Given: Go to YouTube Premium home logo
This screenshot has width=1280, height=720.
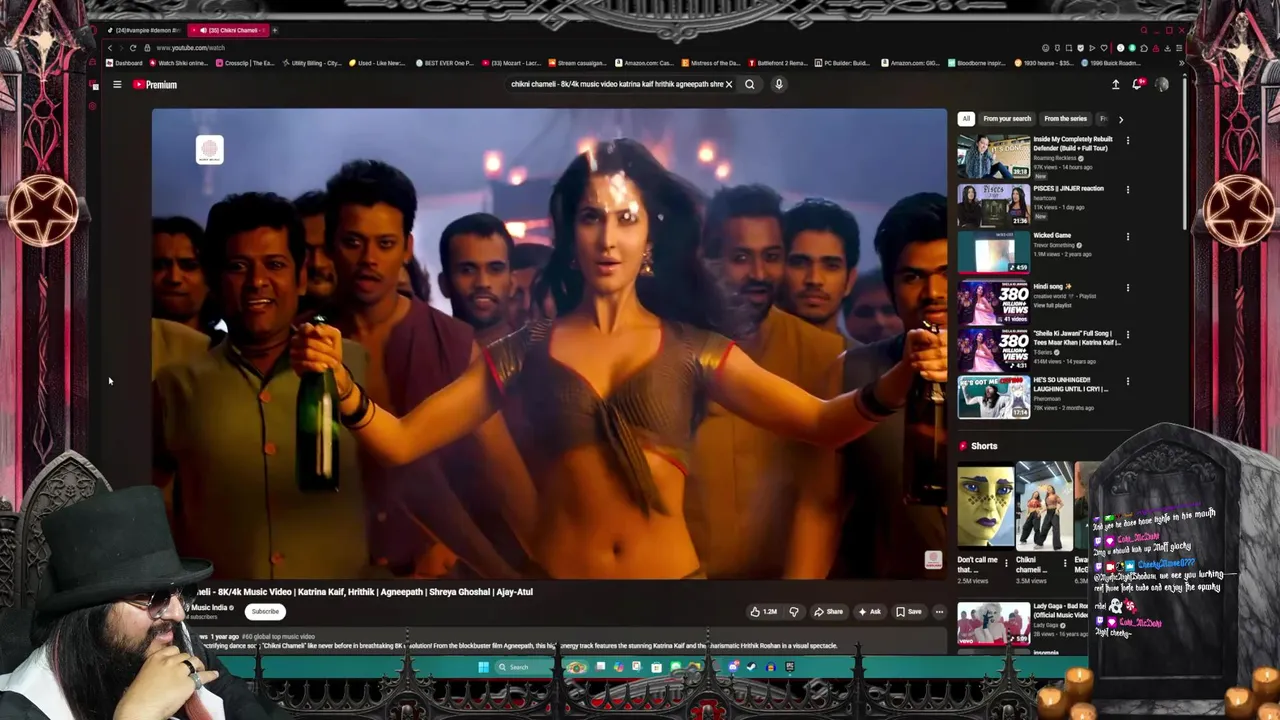Looking at the screenshot, I should click(x=155, y=85).
